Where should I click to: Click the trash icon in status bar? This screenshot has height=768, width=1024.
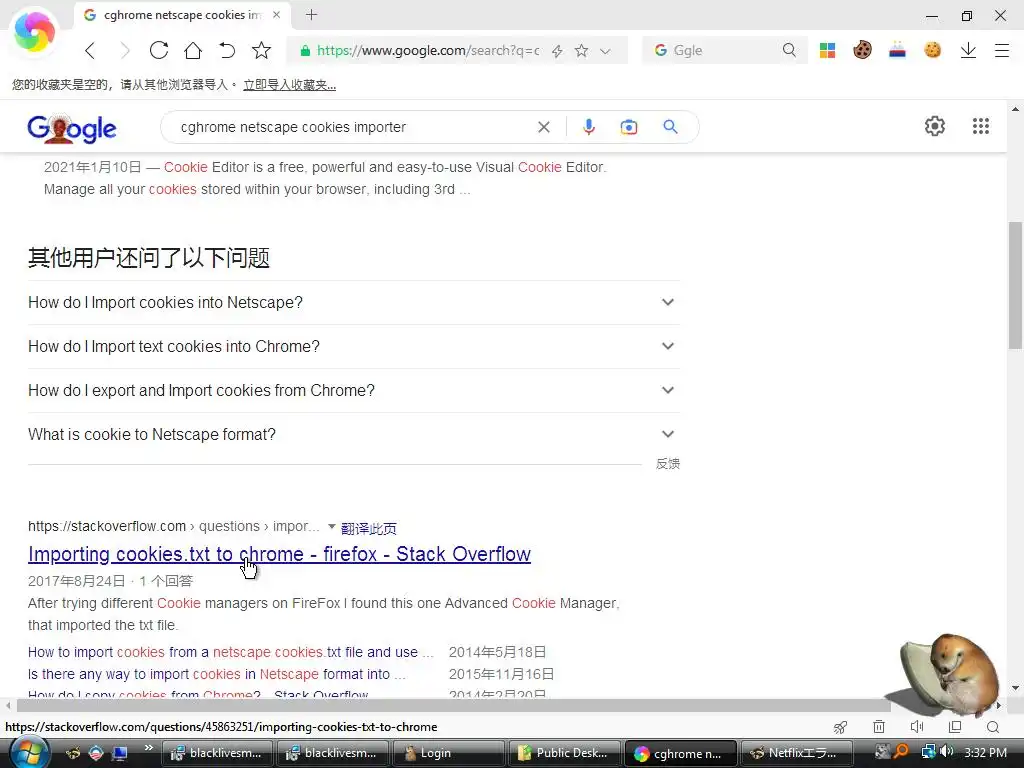click(x=879, y=727)
